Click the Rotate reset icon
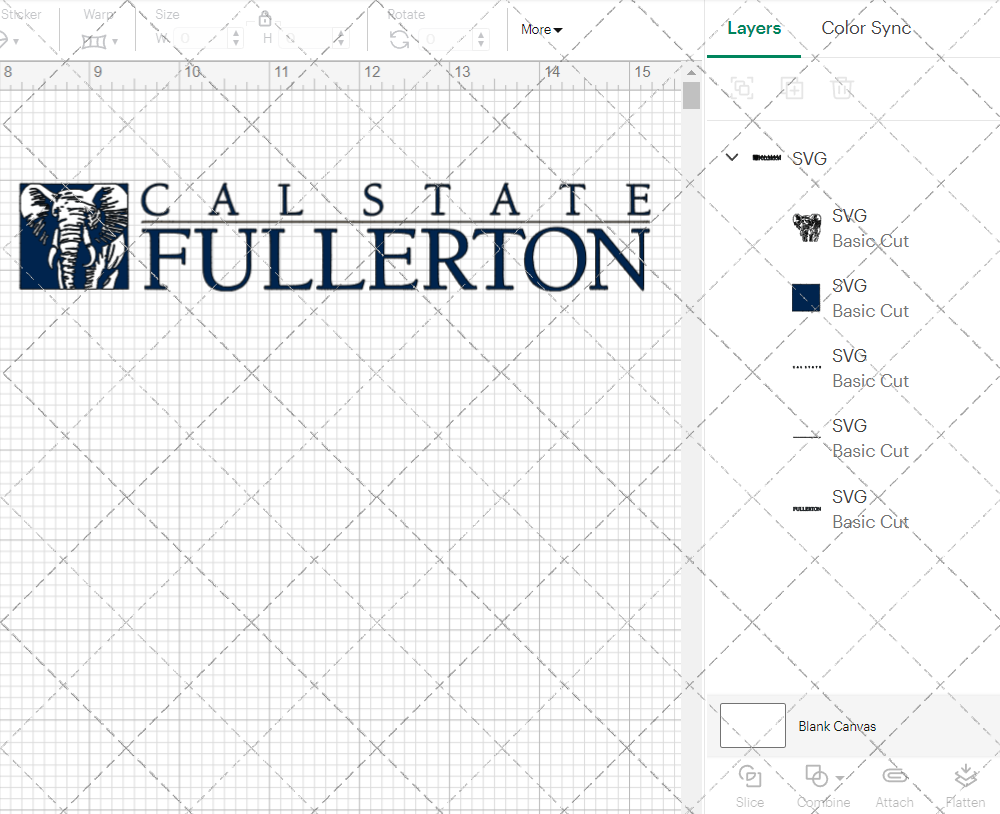This screenshot has height=814, width=1000. [398, 41]
